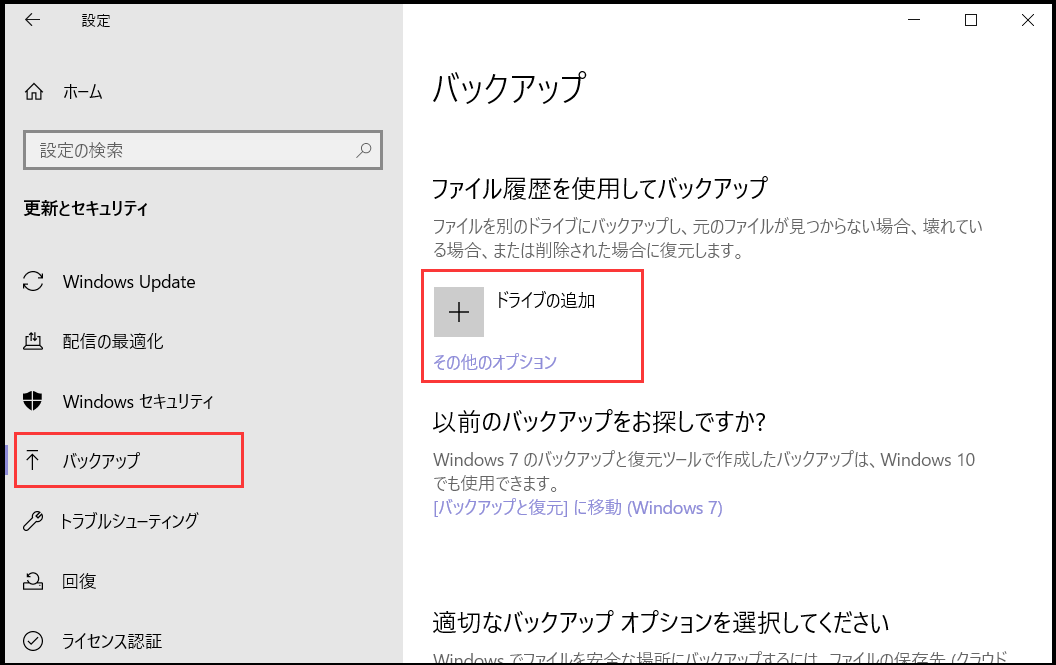Viewport: 1056px width, 665px height.
Task: Click in the 設定の検索 search field
Action: tap(203, 150)
